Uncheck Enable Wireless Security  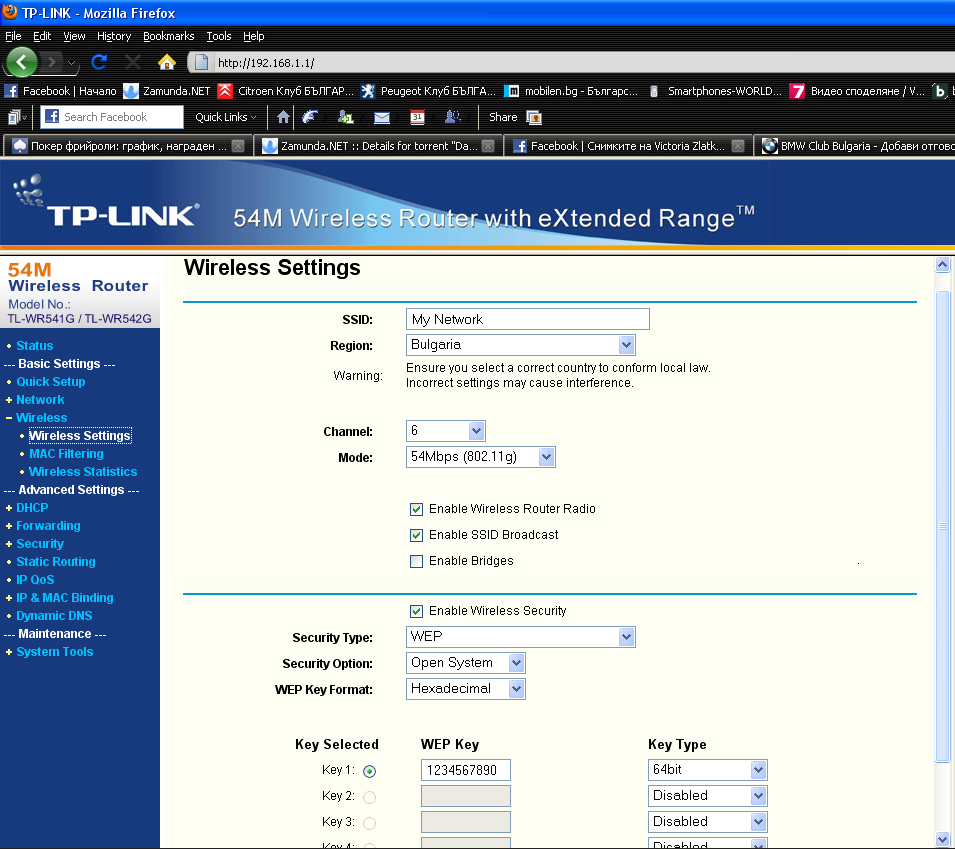[417, 611]
